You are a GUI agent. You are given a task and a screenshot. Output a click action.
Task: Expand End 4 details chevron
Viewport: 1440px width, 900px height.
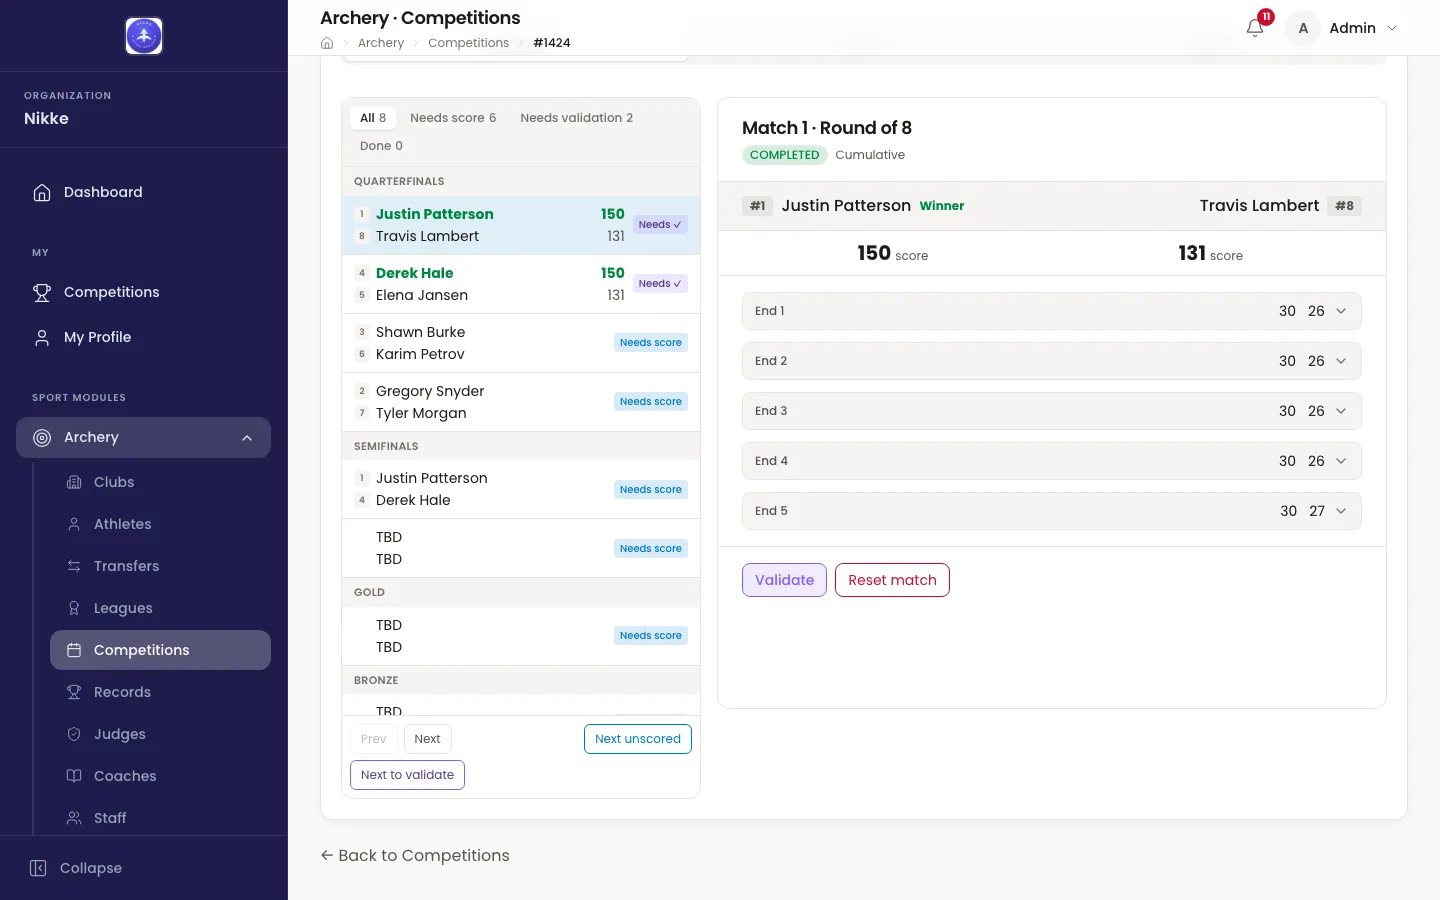[1341, 461]
